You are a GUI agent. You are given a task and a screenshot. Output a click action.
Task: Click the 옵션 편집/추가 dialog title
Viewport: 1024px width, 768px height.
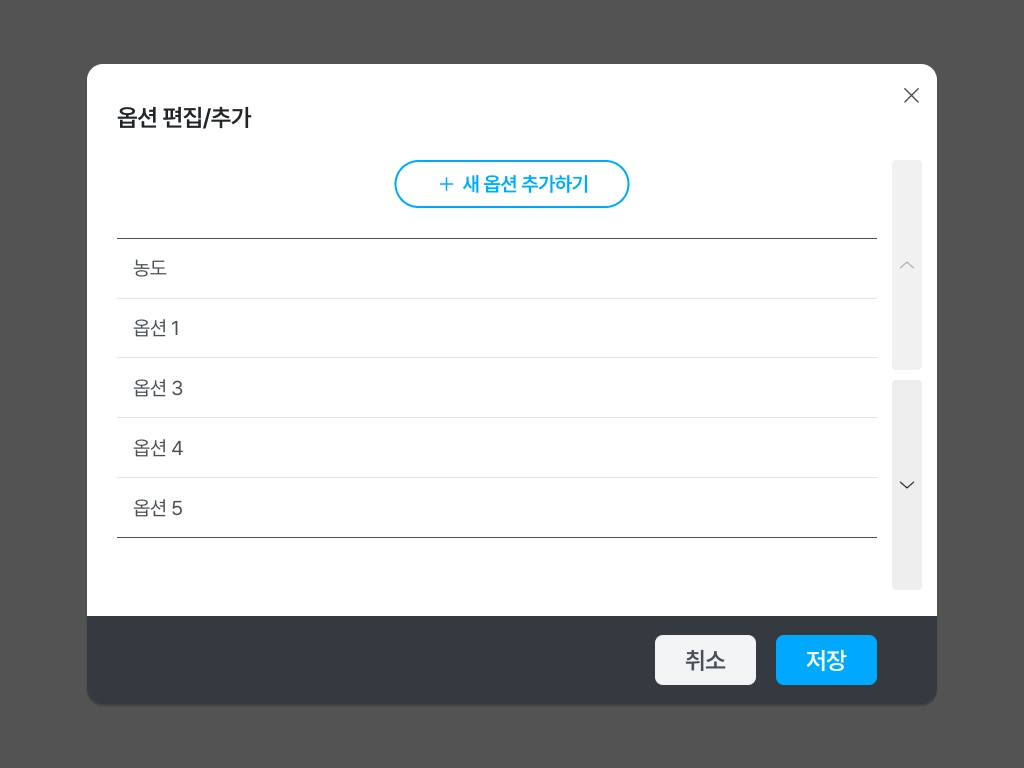(184, 118)
